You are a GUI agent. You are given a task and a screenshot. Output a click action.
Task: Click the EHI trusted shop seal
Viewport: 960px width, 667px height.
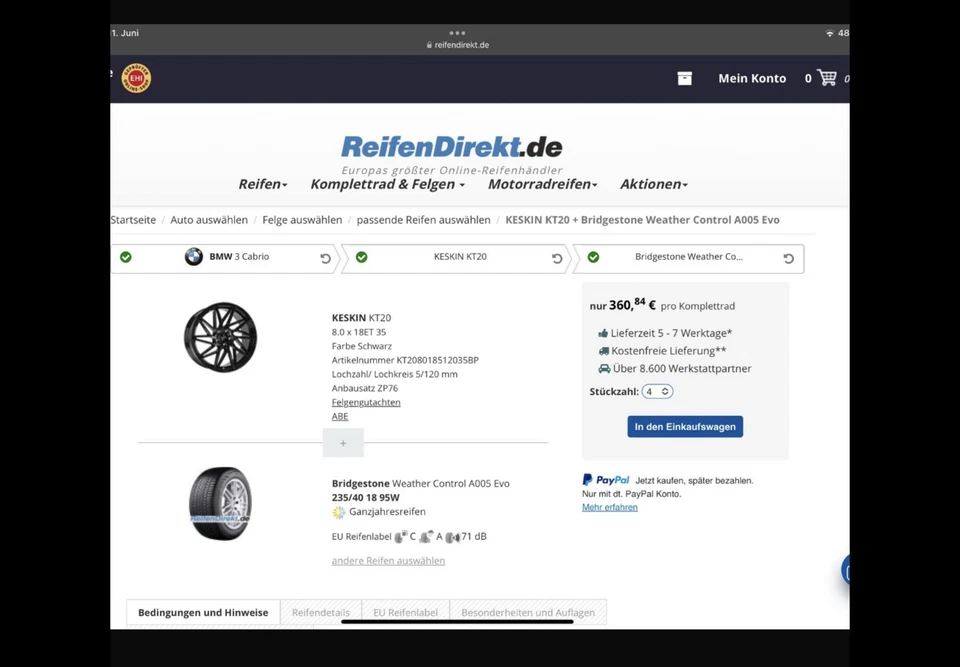coord(136,78)
